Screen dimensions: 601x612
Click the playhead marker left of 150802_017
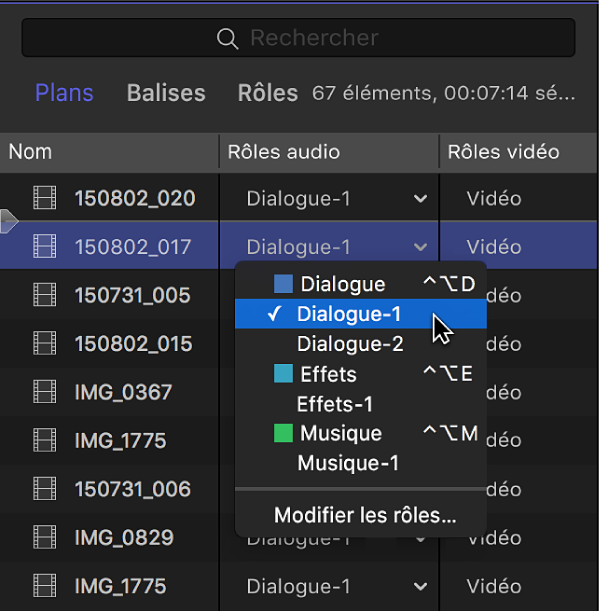pyautogui.click(x=9, y=222)
